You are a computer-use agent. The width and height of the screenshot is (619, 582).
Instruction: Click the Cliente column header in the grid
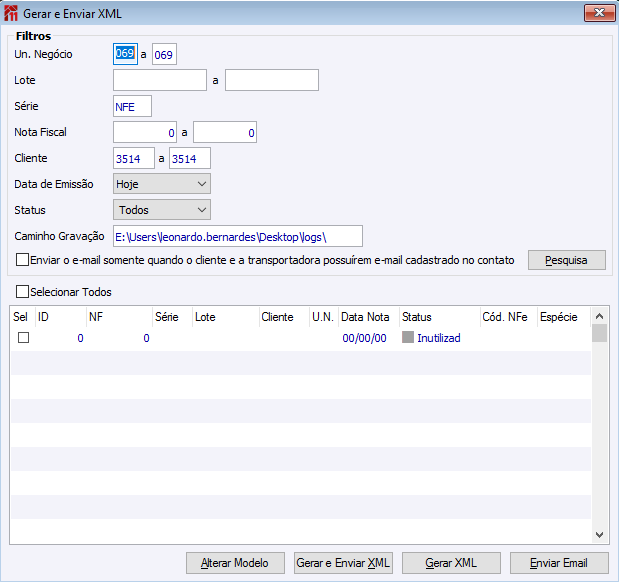pyautogui.click(x=284, y=317)
